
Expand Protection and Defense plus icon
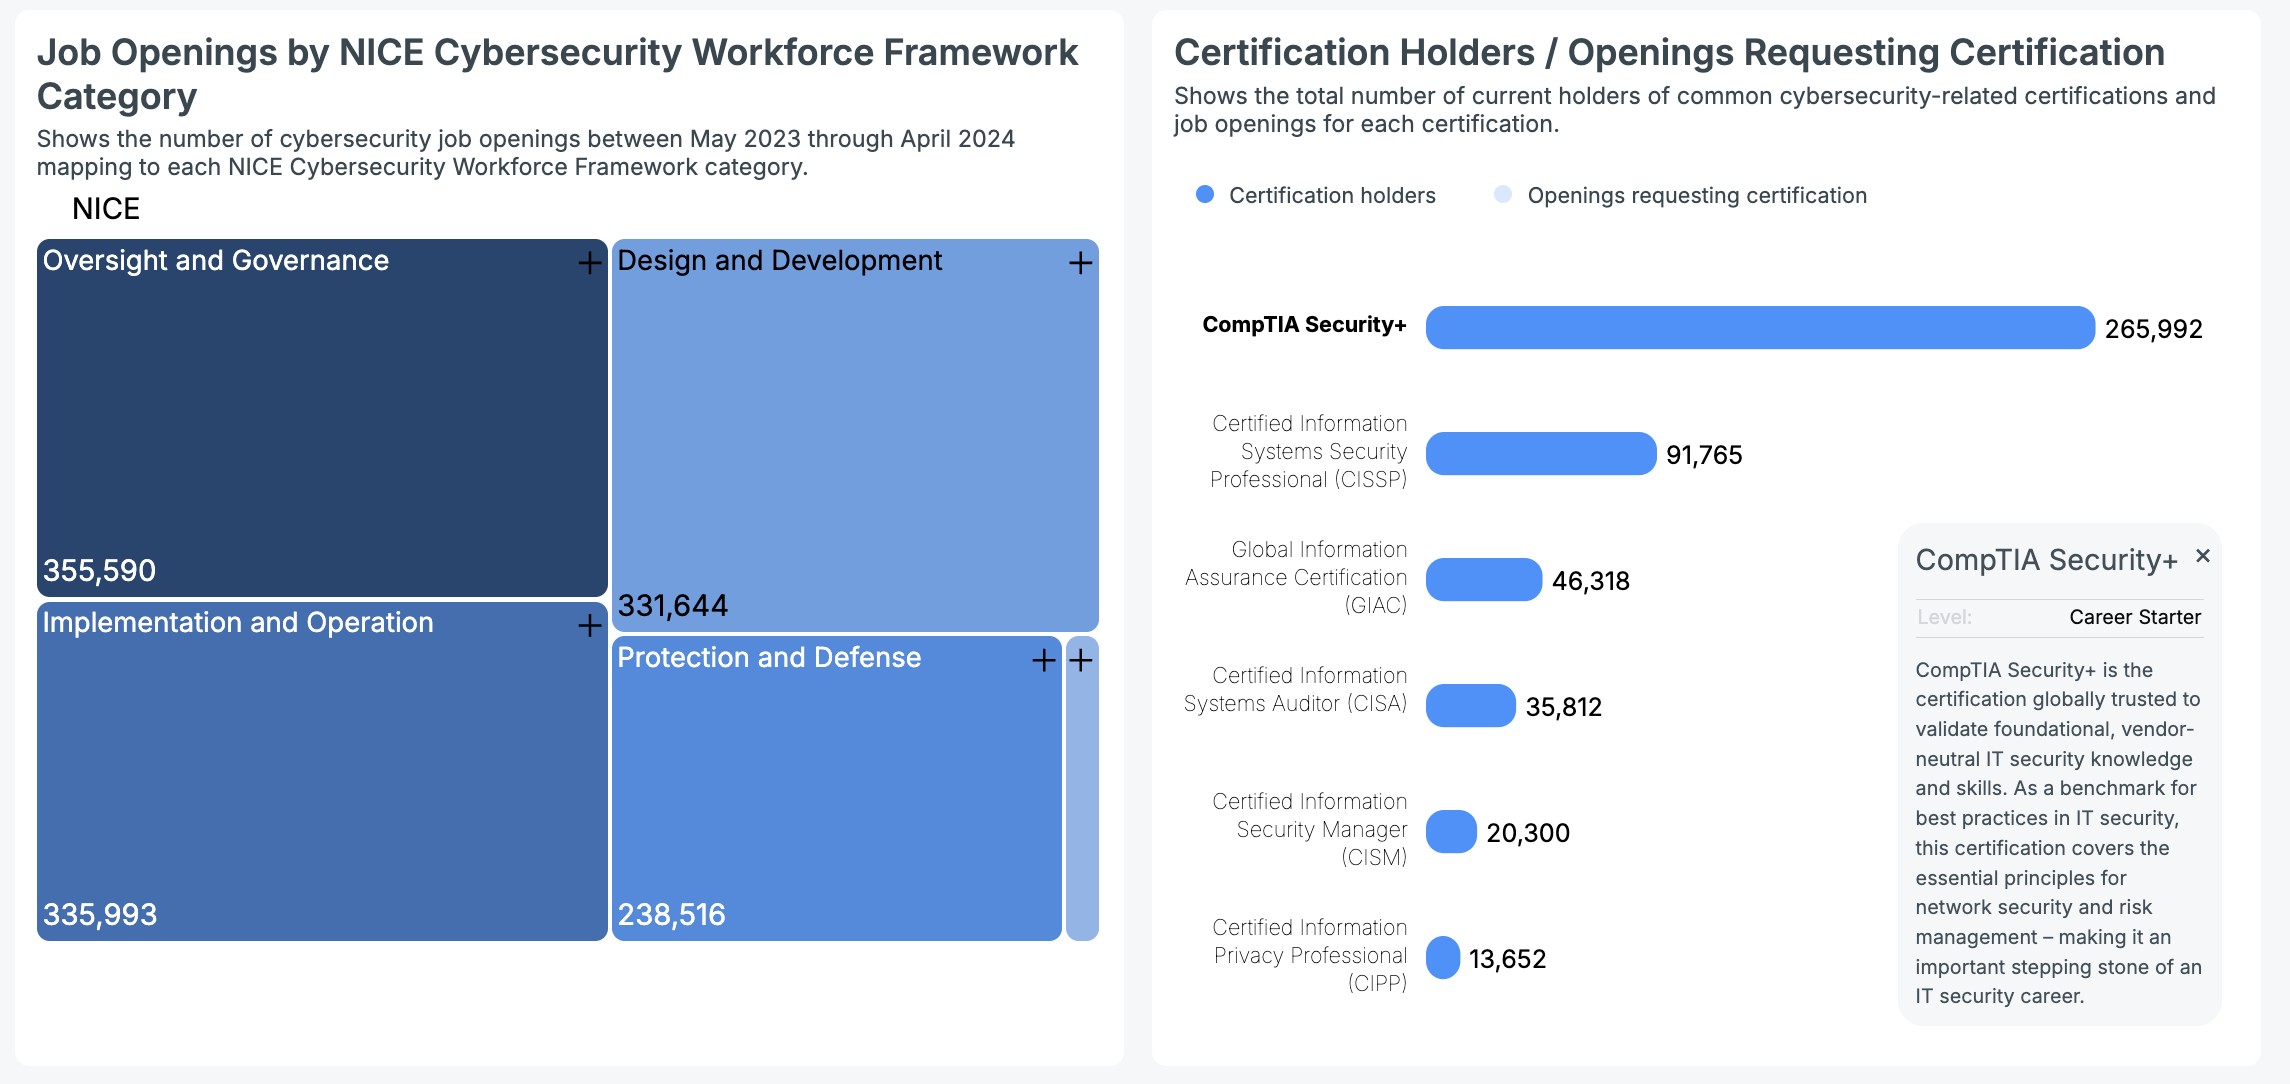point(1044,660)
